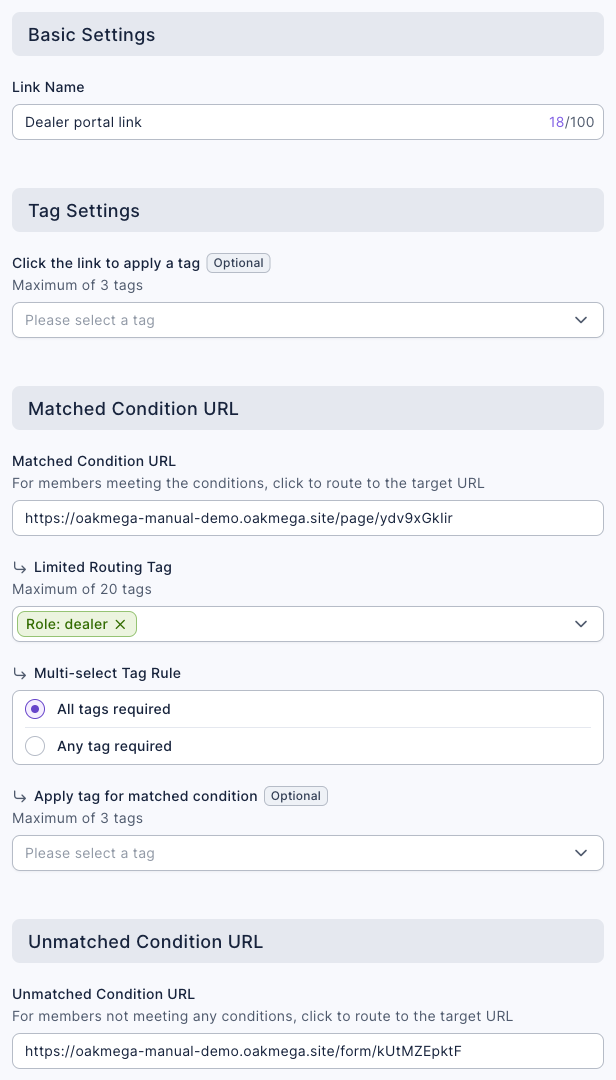Focus the Matched Condition URL input
This screenshot has height=1080, width=616.
pyautogui.click(x=308, y=518)
